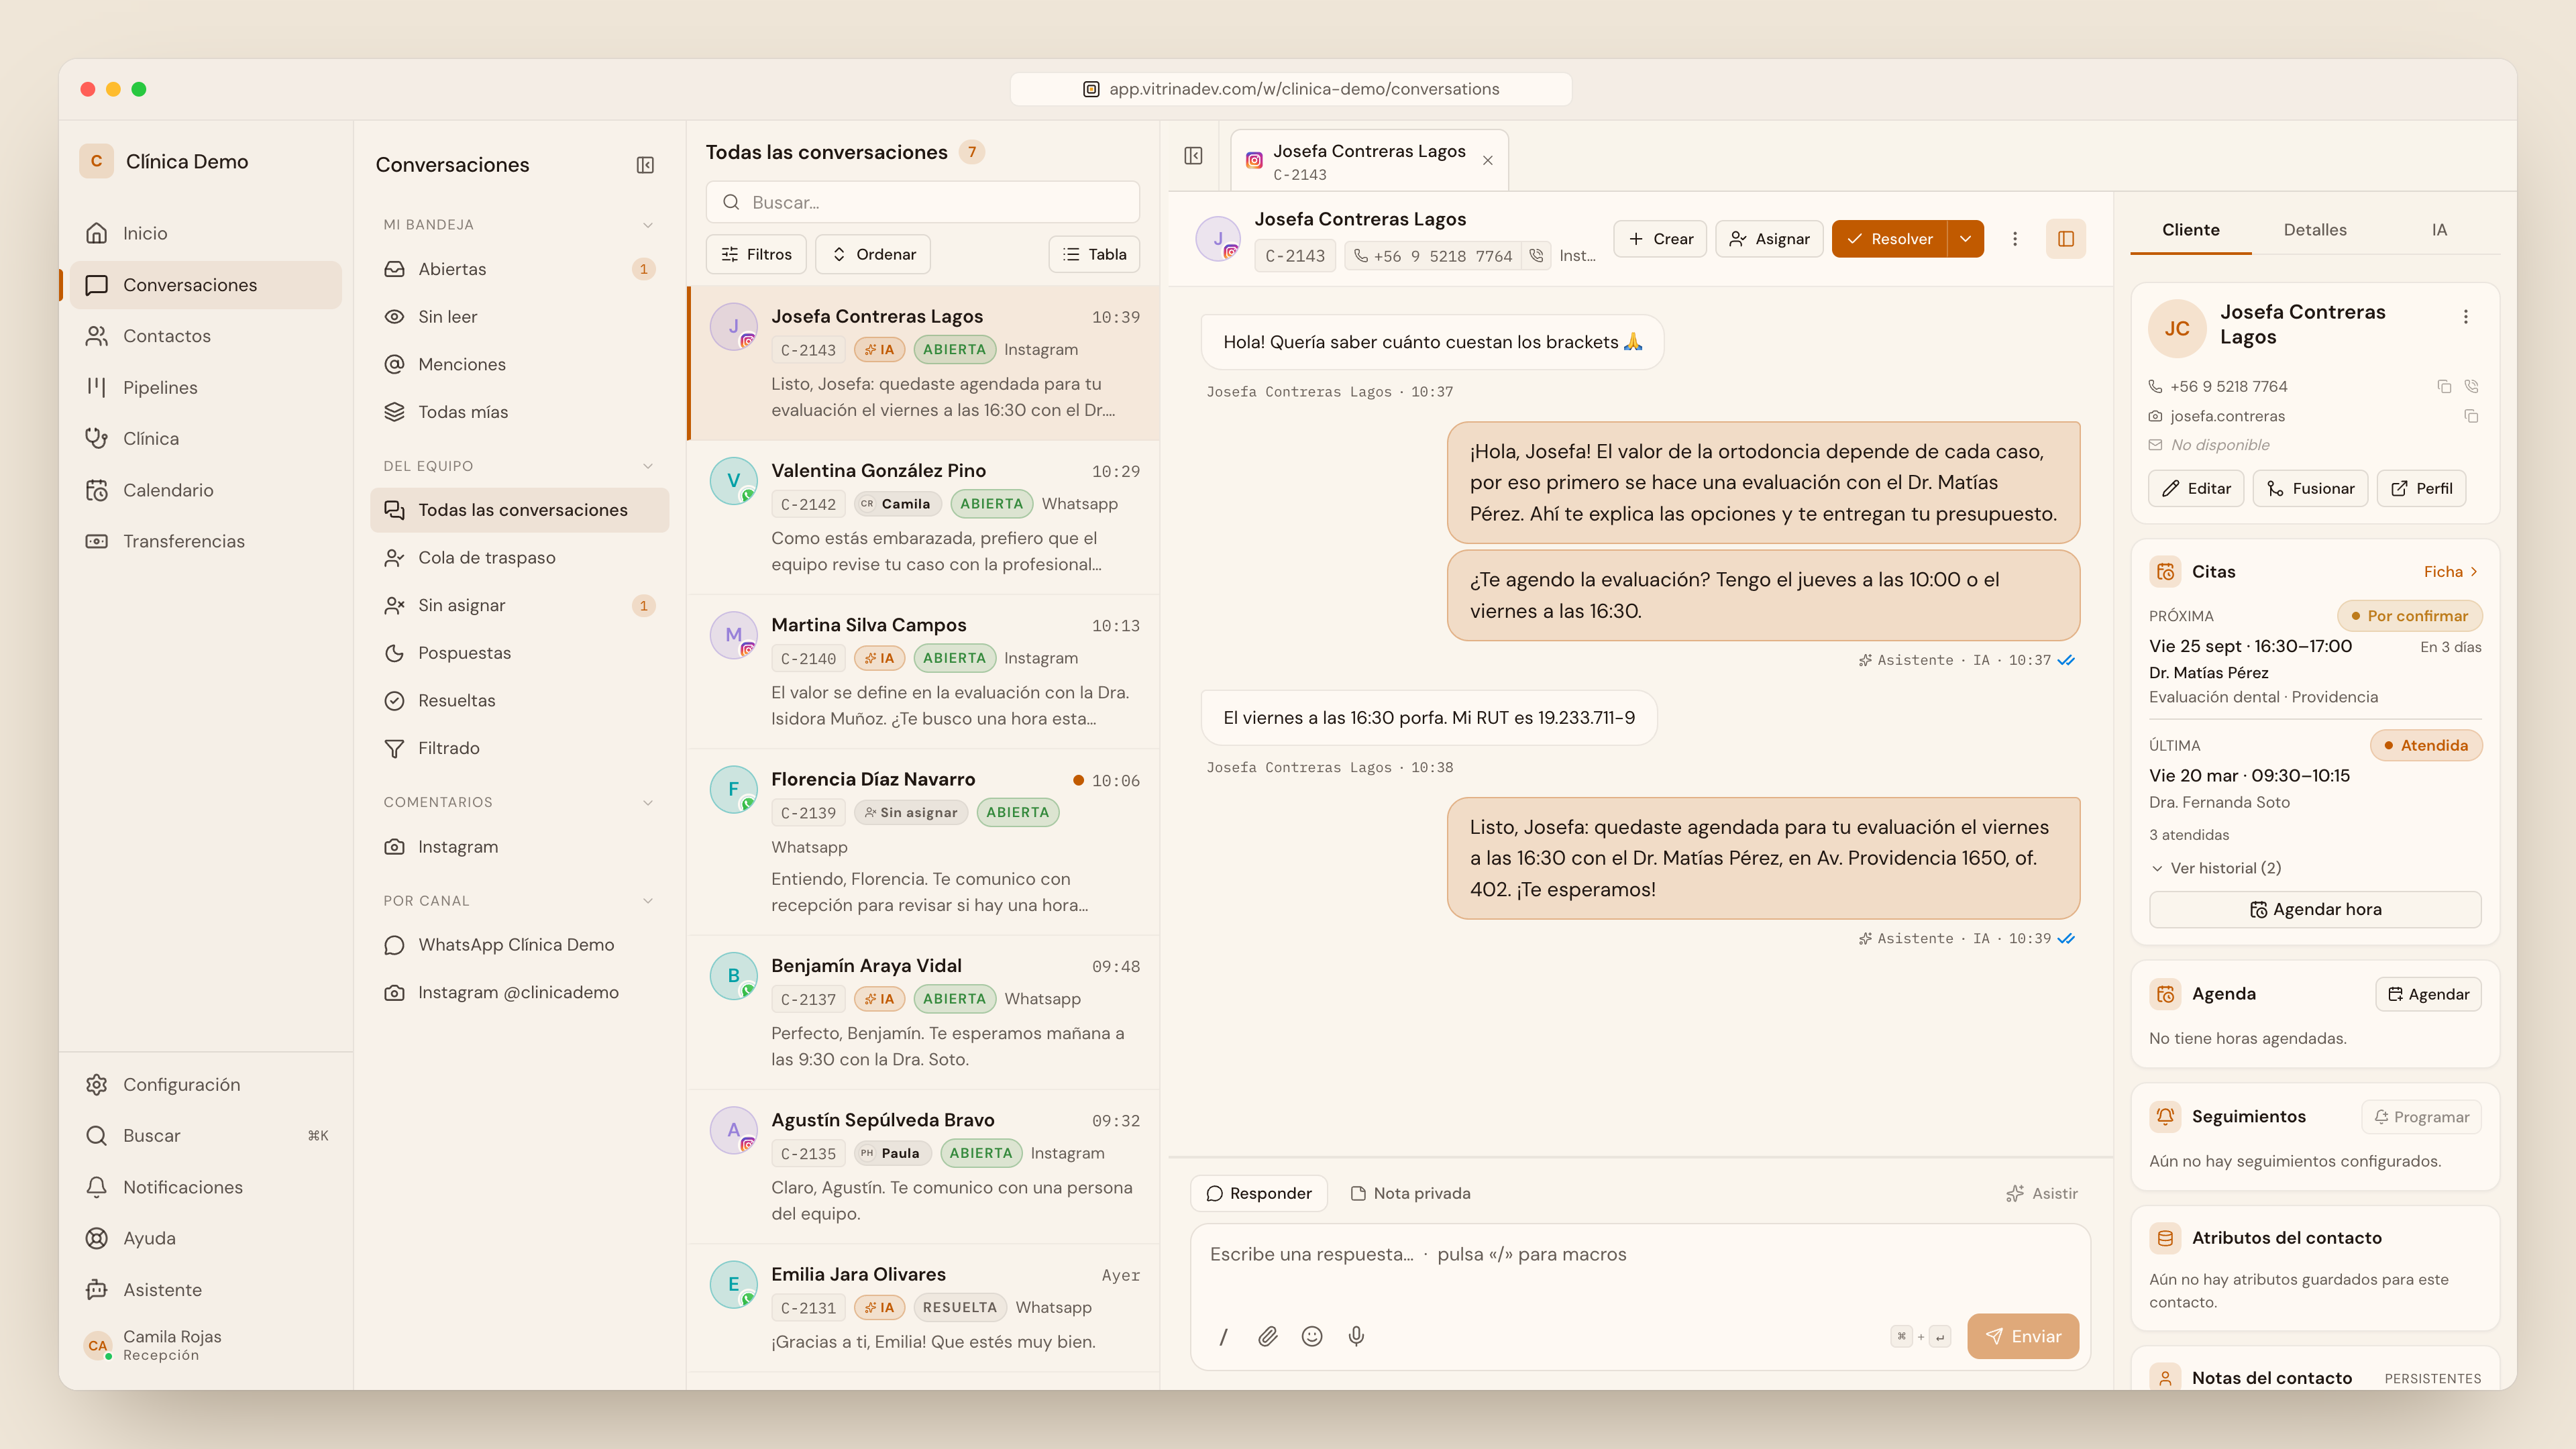Image resolution: width=2576 pixels, height=1449 pixels.
Task: Open Clínica section in sidebar
Action: pyautogui.click(x=205, y=439)
